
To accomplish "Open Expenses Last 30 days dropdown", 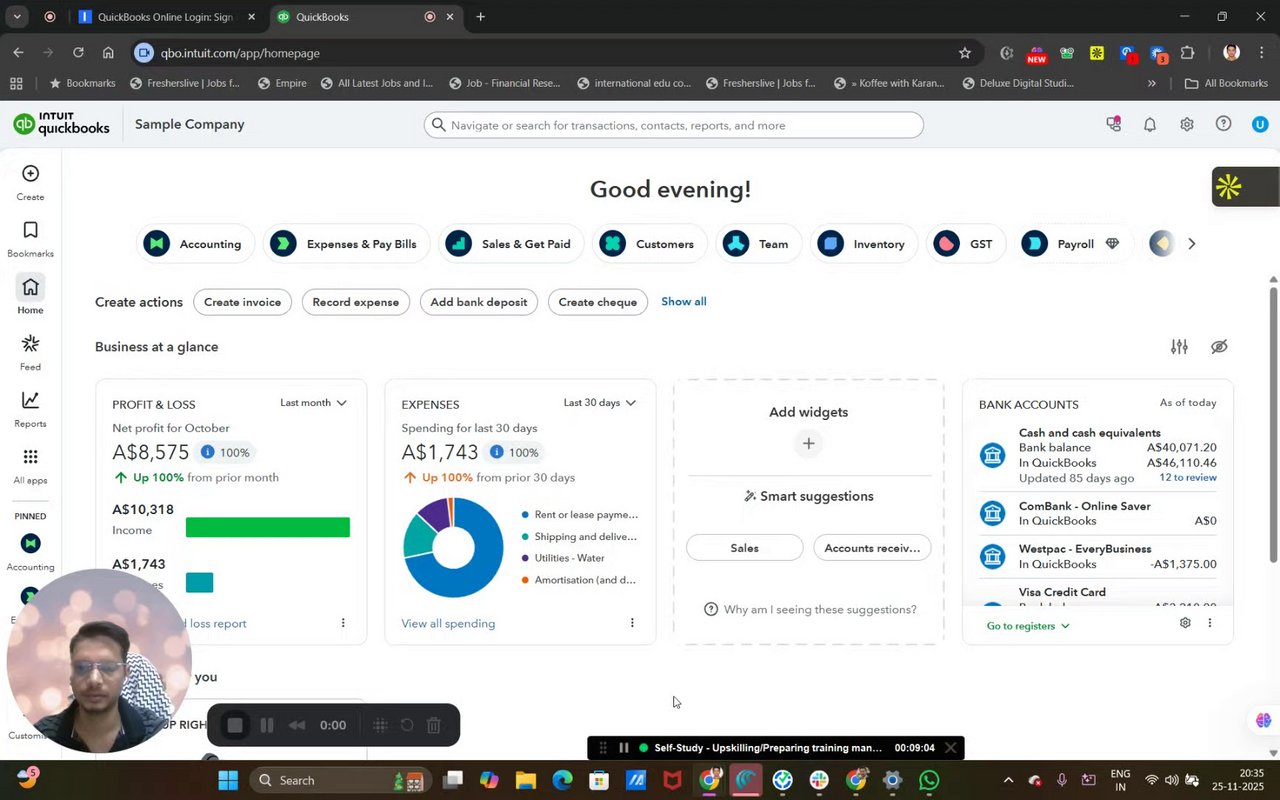I will [600, 403].
